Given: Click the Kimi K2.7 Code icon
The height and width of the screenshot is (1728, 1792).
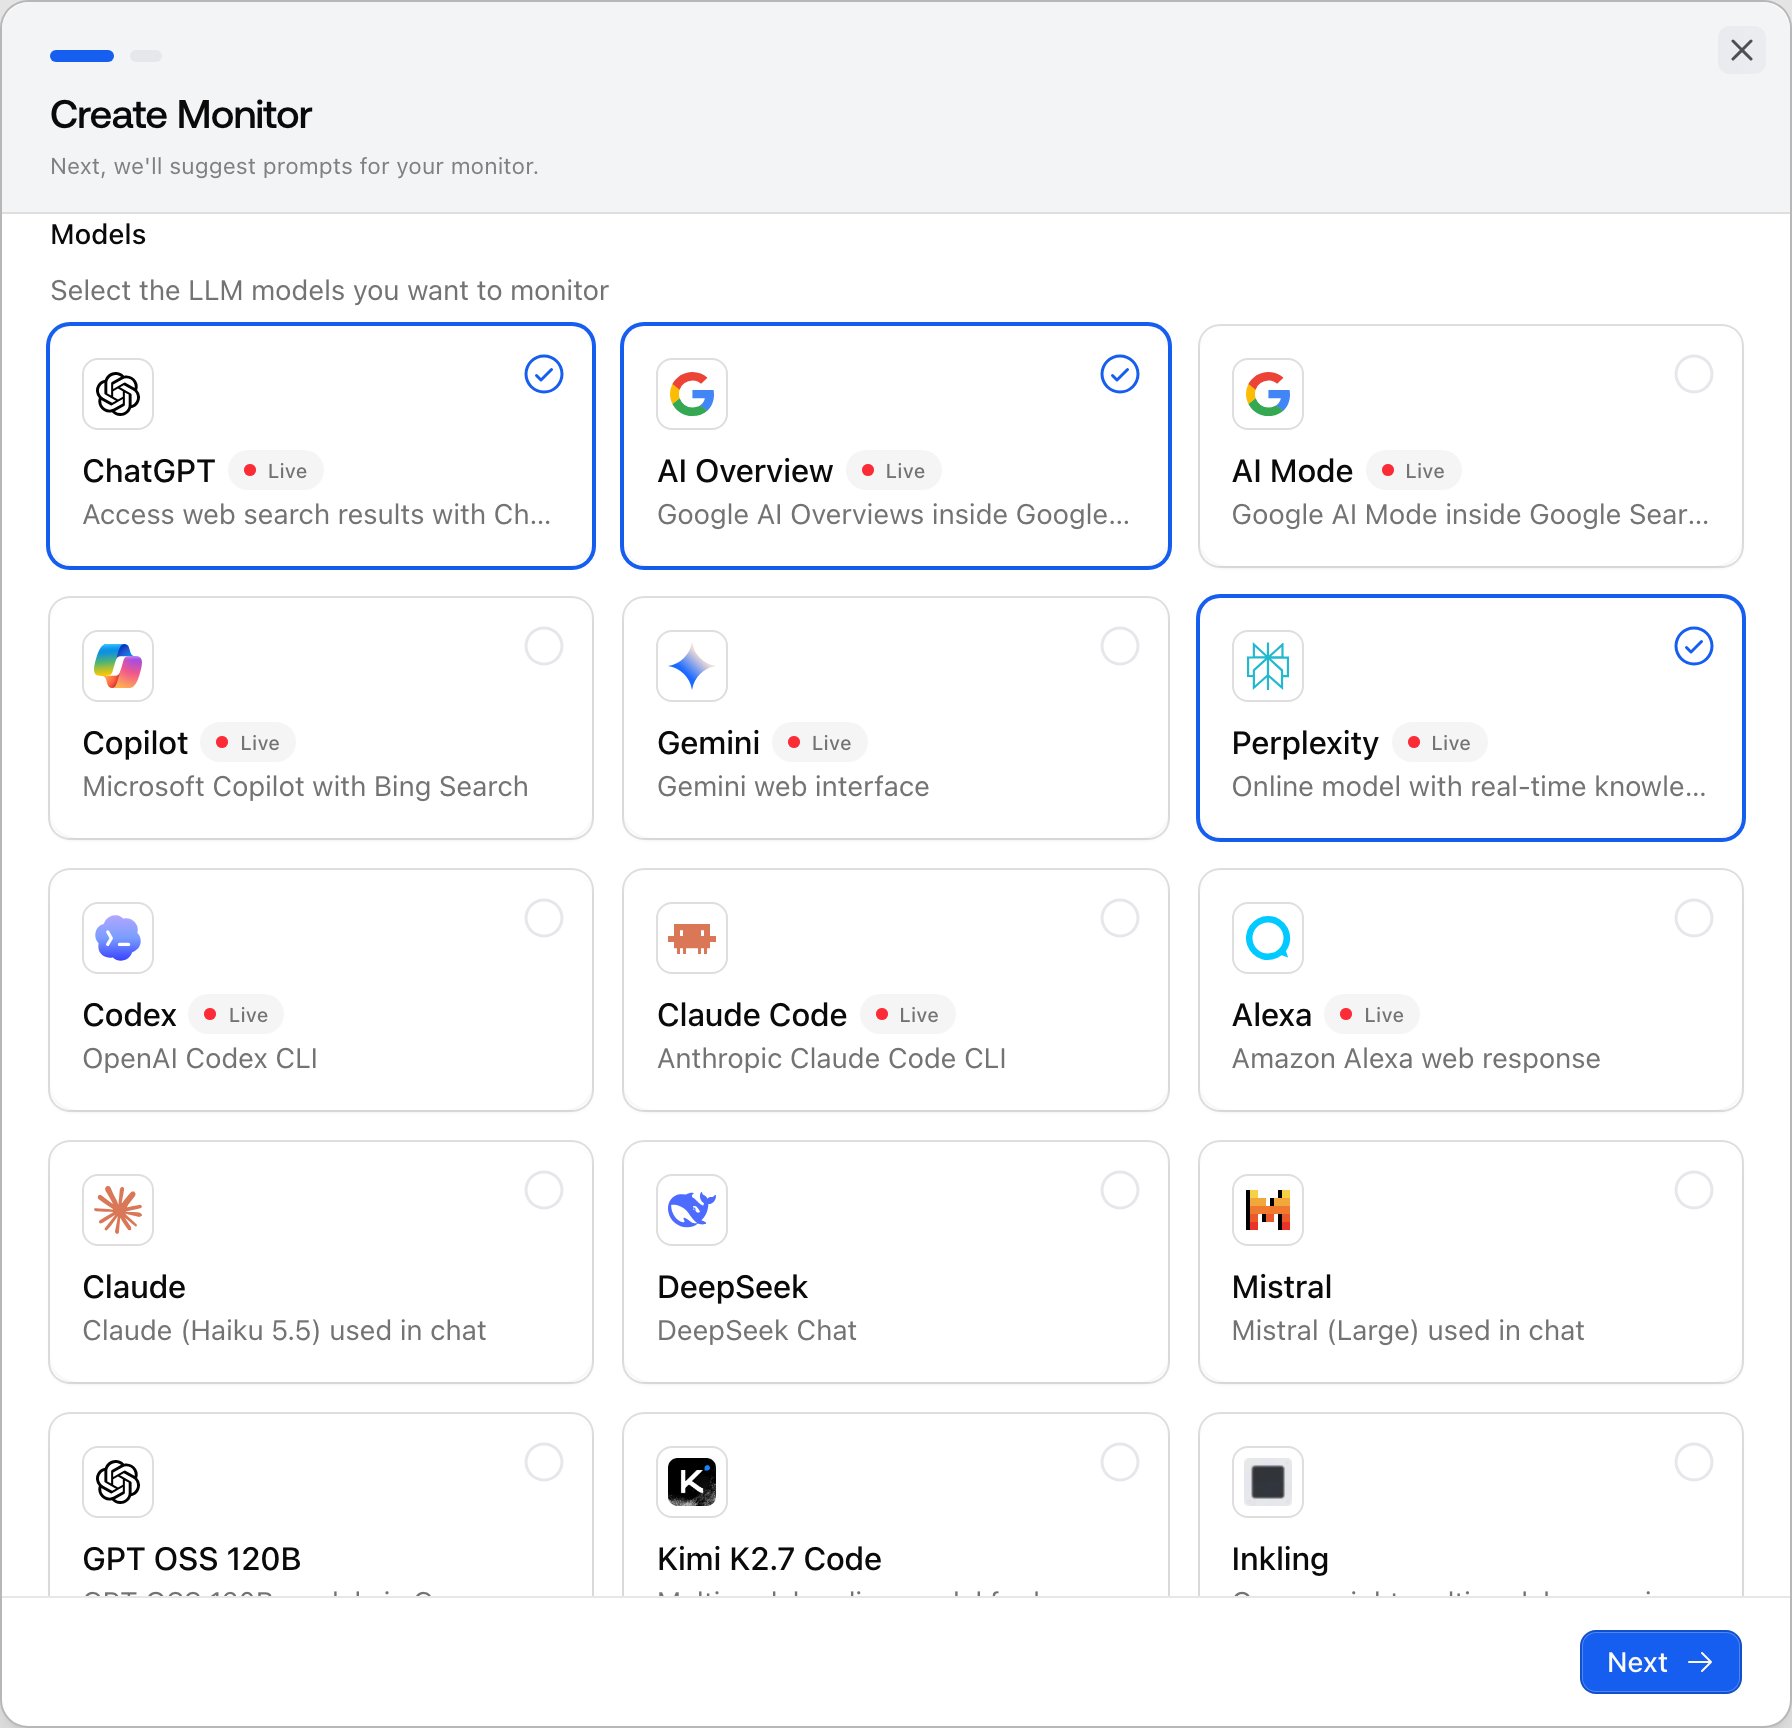Looking at the screenshot, I should pos(692,1482).
